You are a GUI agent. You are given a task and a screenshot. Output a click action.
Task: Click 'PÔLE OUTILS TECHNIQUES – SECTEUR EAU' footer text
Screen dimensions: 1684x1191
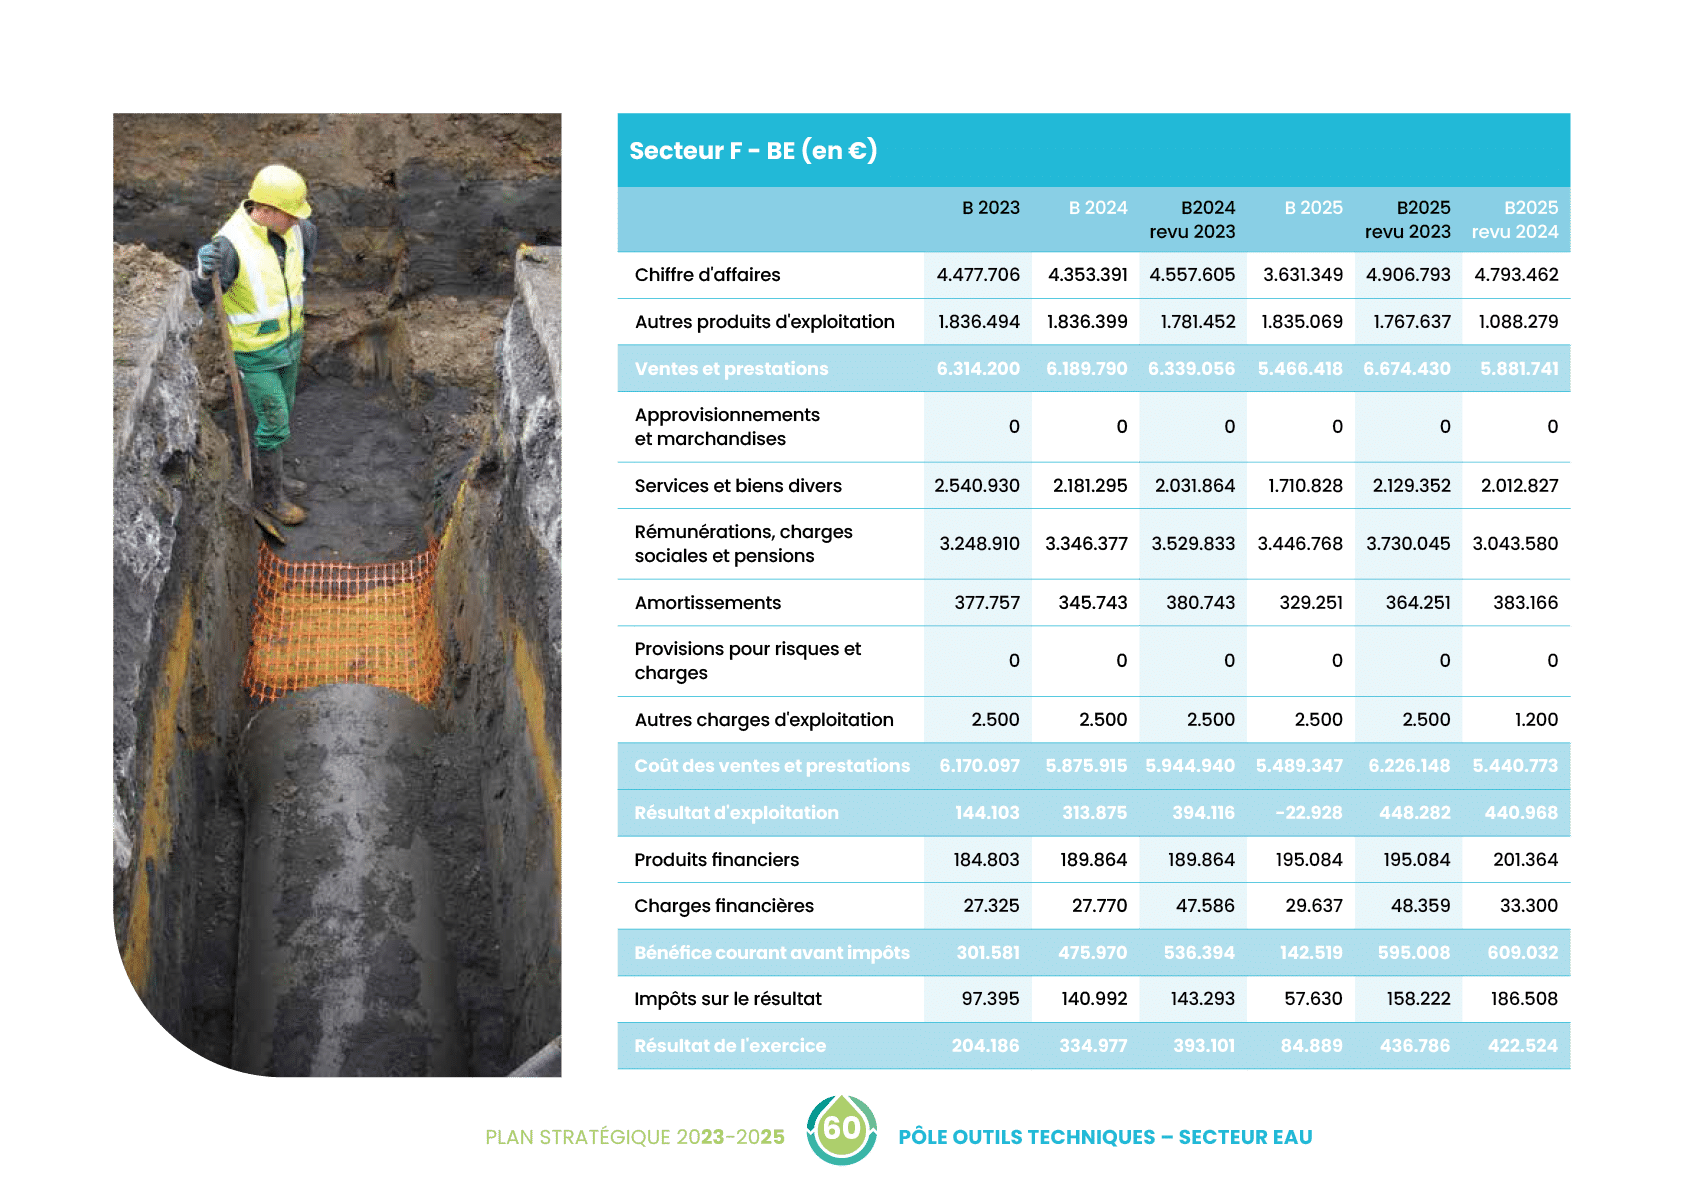(x=1105, y=1137)
